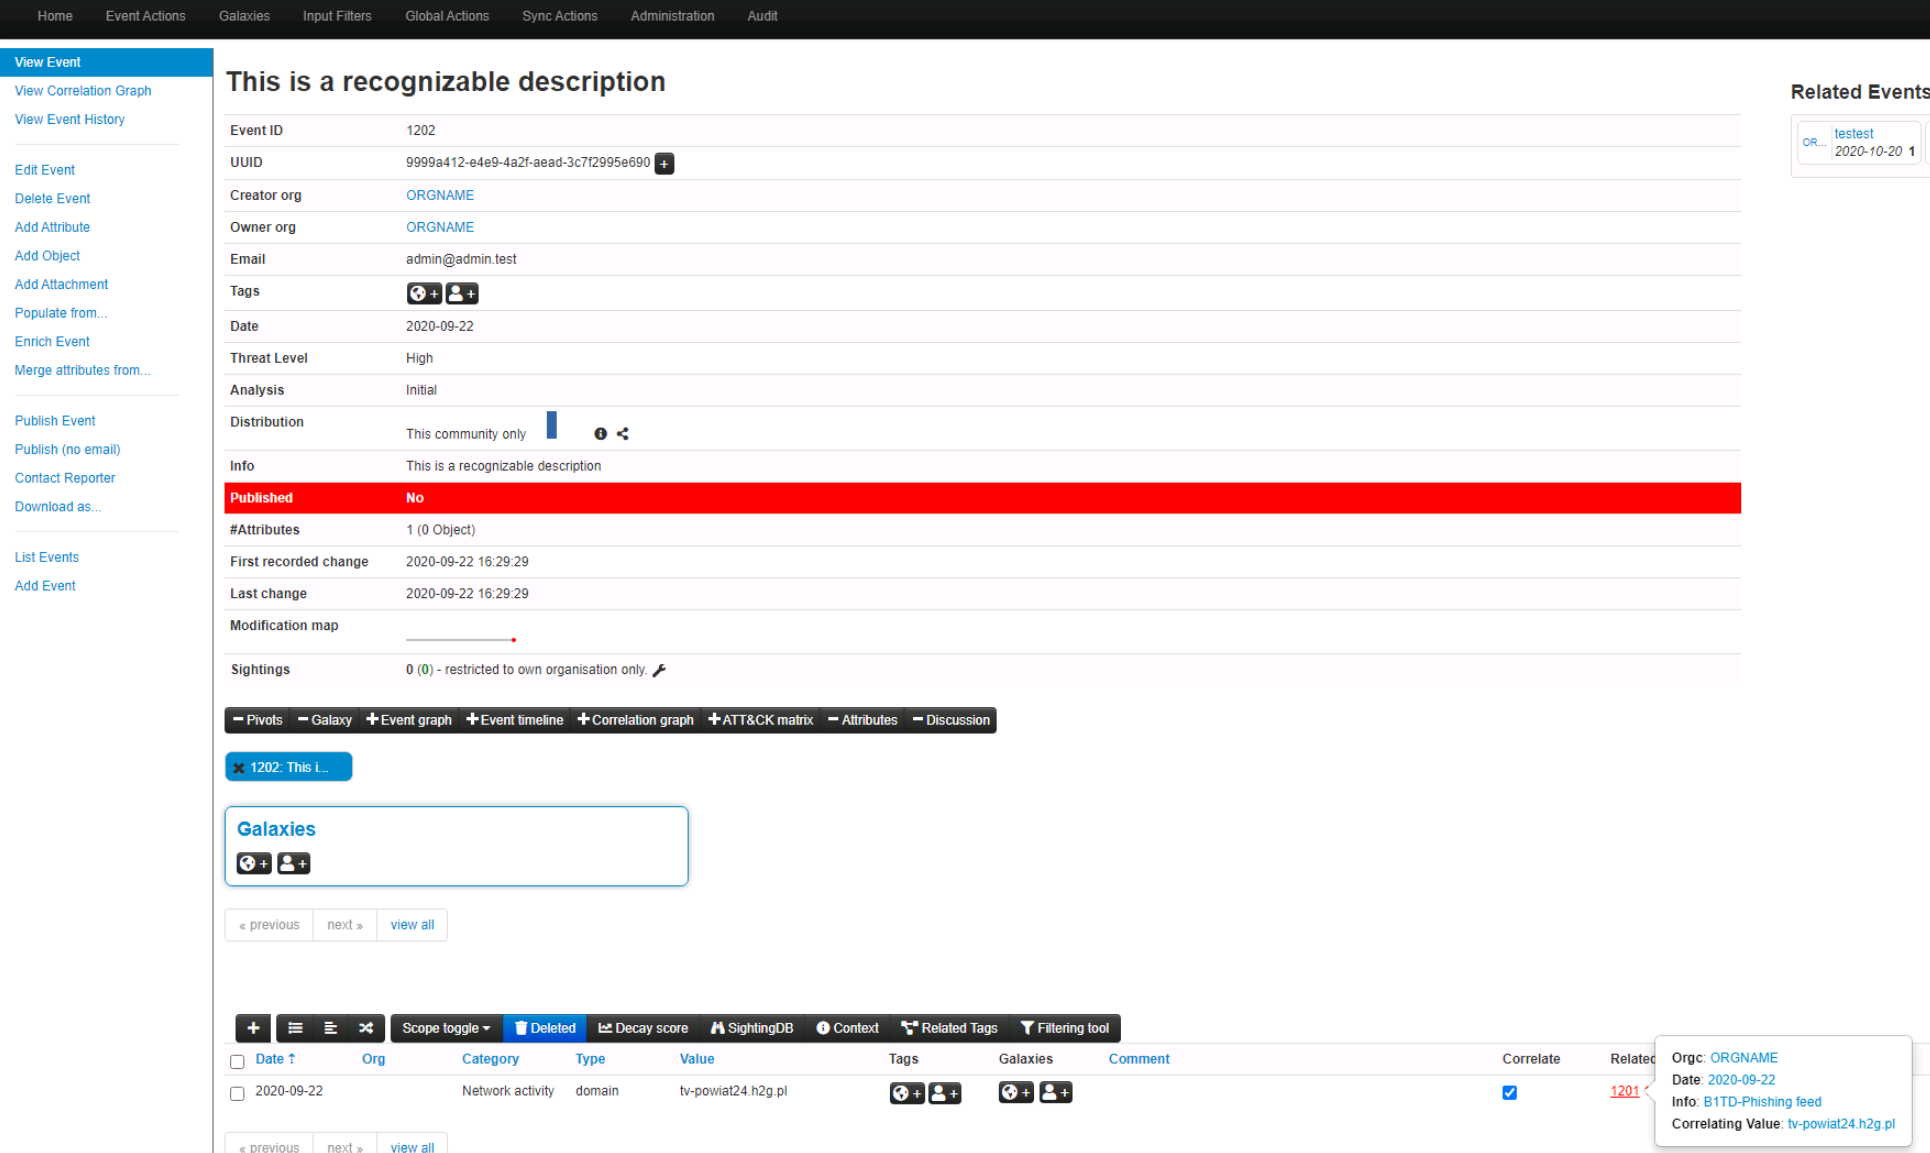Click the Publish Event sidebar link

pos(55,421)
